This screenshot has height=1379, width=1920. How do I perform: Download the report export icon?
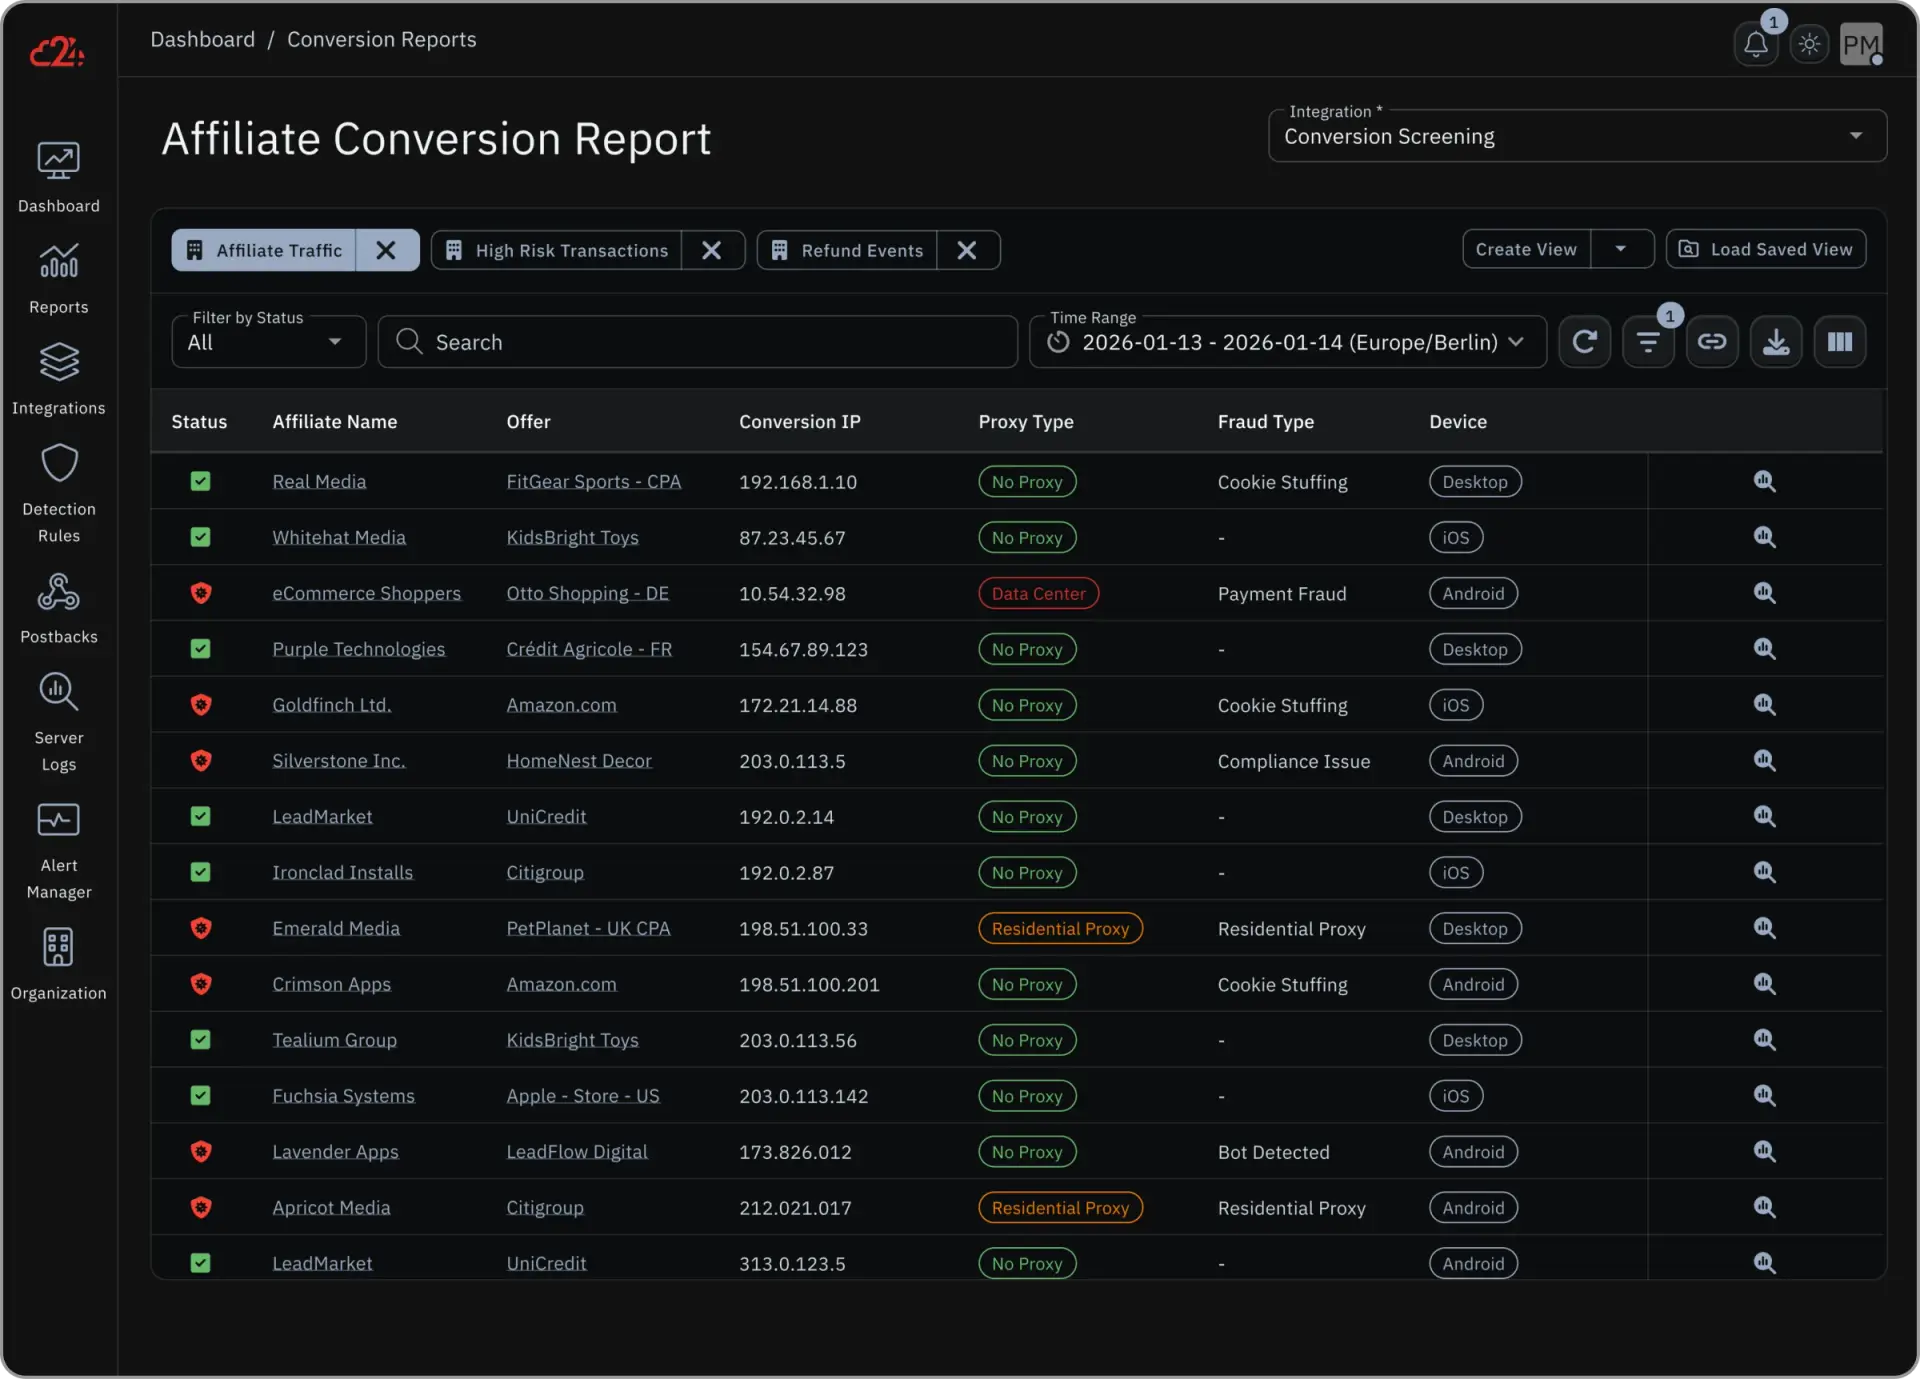coord(1775,342)
